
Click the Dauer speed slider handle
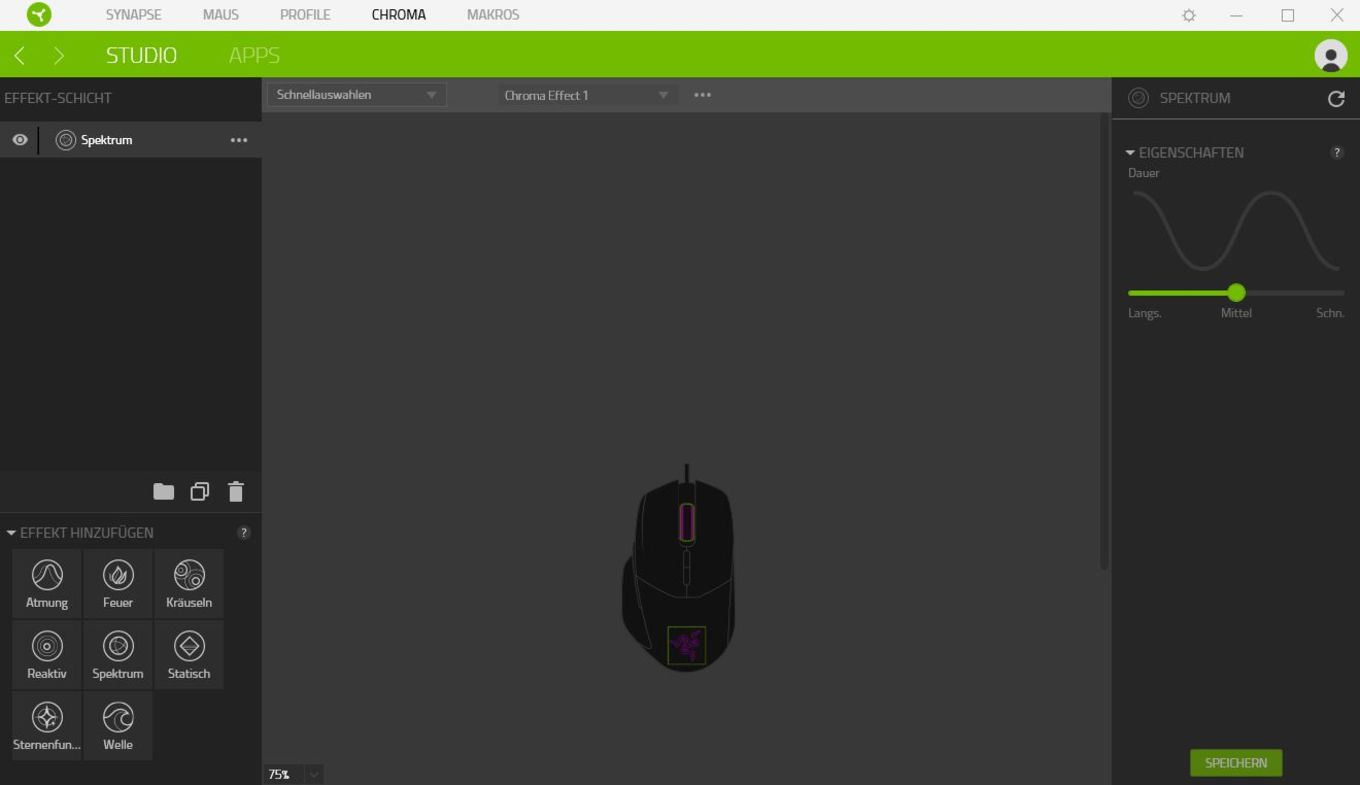1236,293
